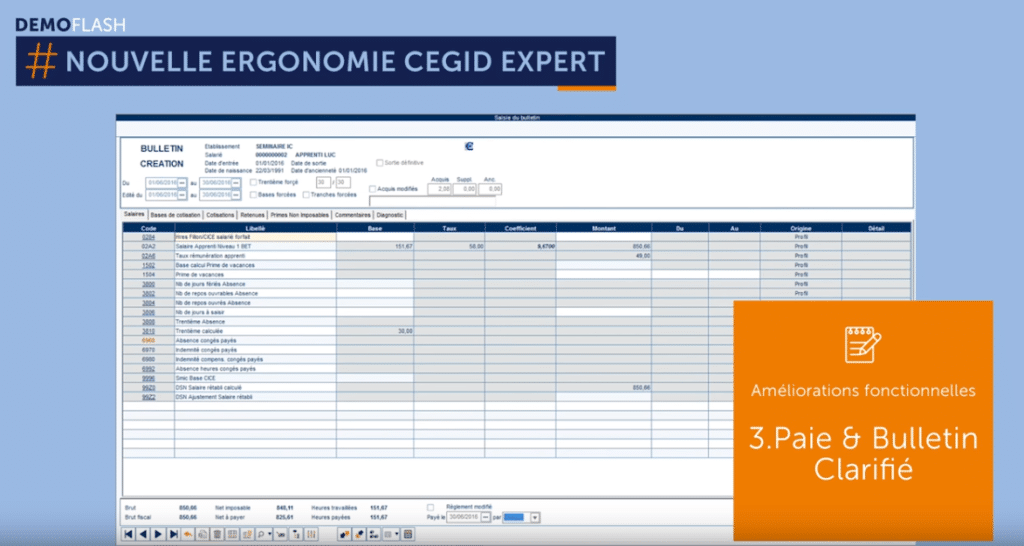This screenshot has width=1024, height=546.
Task: Select 'Salaire Apprenti Niveau 1 BET' row label
Action: 213,247
